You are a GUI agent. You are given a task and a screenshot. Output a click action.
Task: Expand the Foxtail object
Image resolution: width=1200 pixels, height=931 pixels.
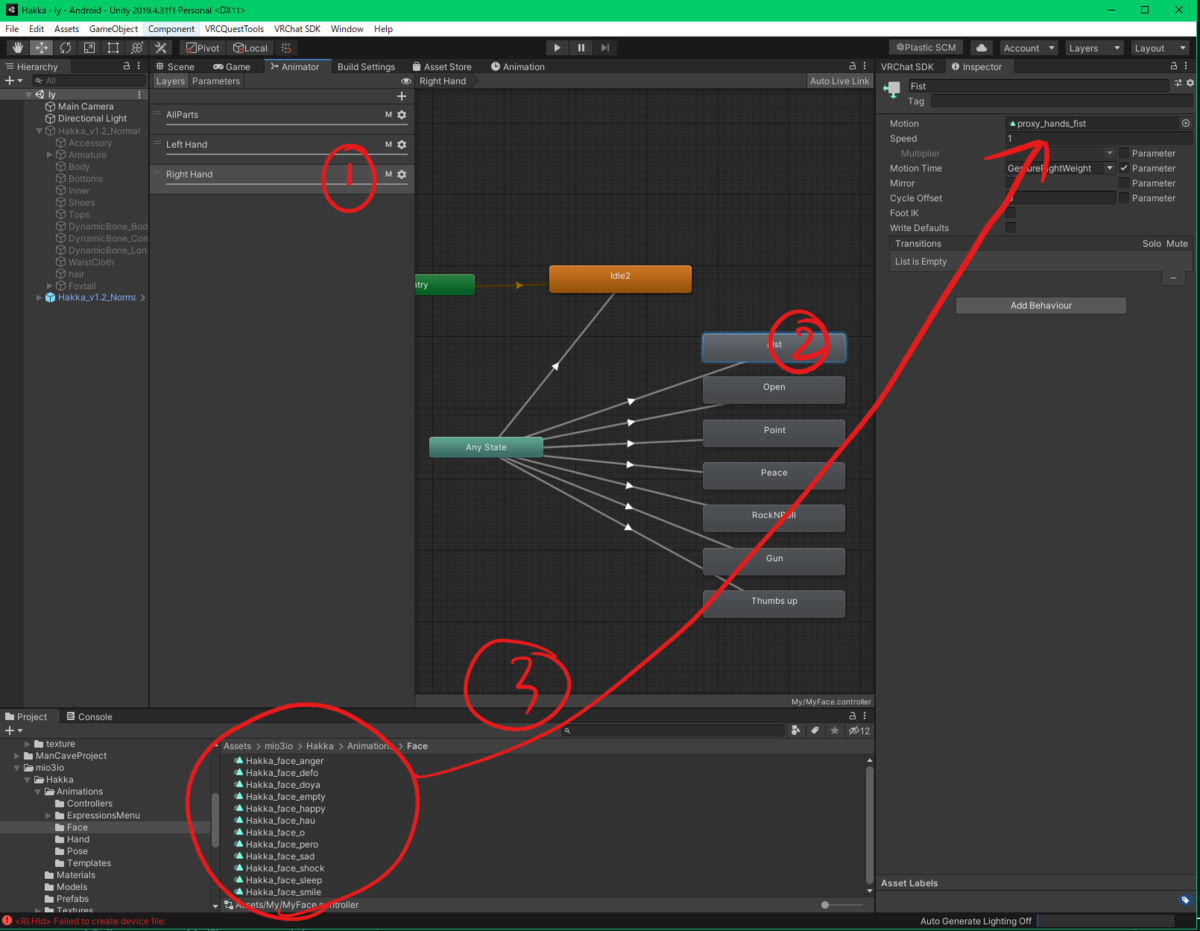point(50,286)
